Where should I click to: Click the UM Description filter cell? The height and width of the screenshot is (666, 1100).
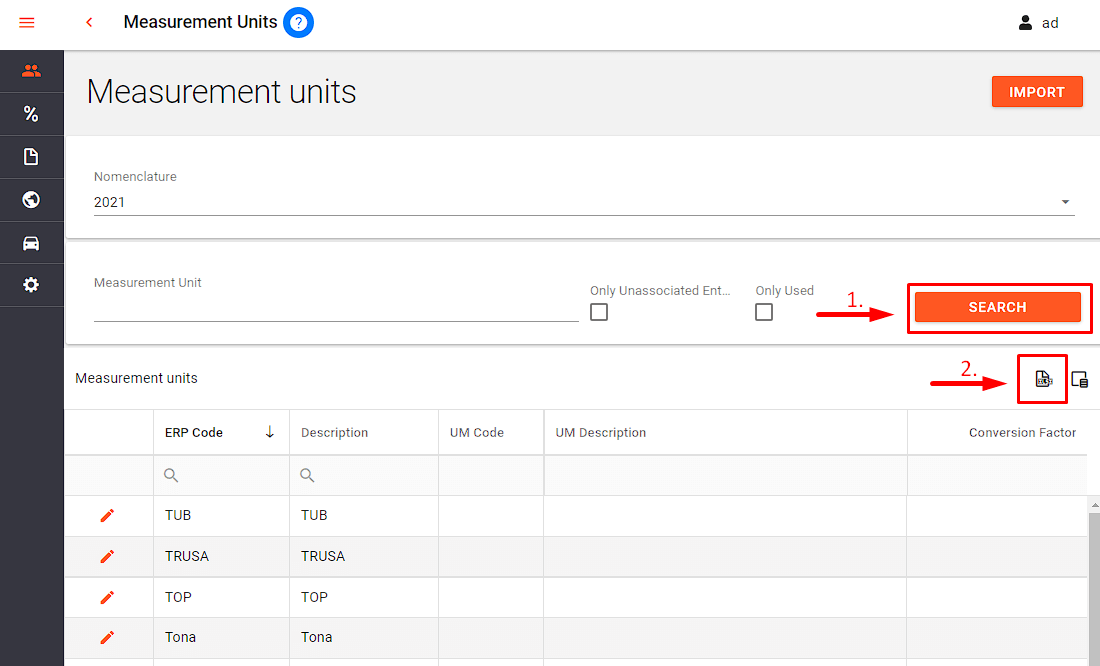[725, 475]
